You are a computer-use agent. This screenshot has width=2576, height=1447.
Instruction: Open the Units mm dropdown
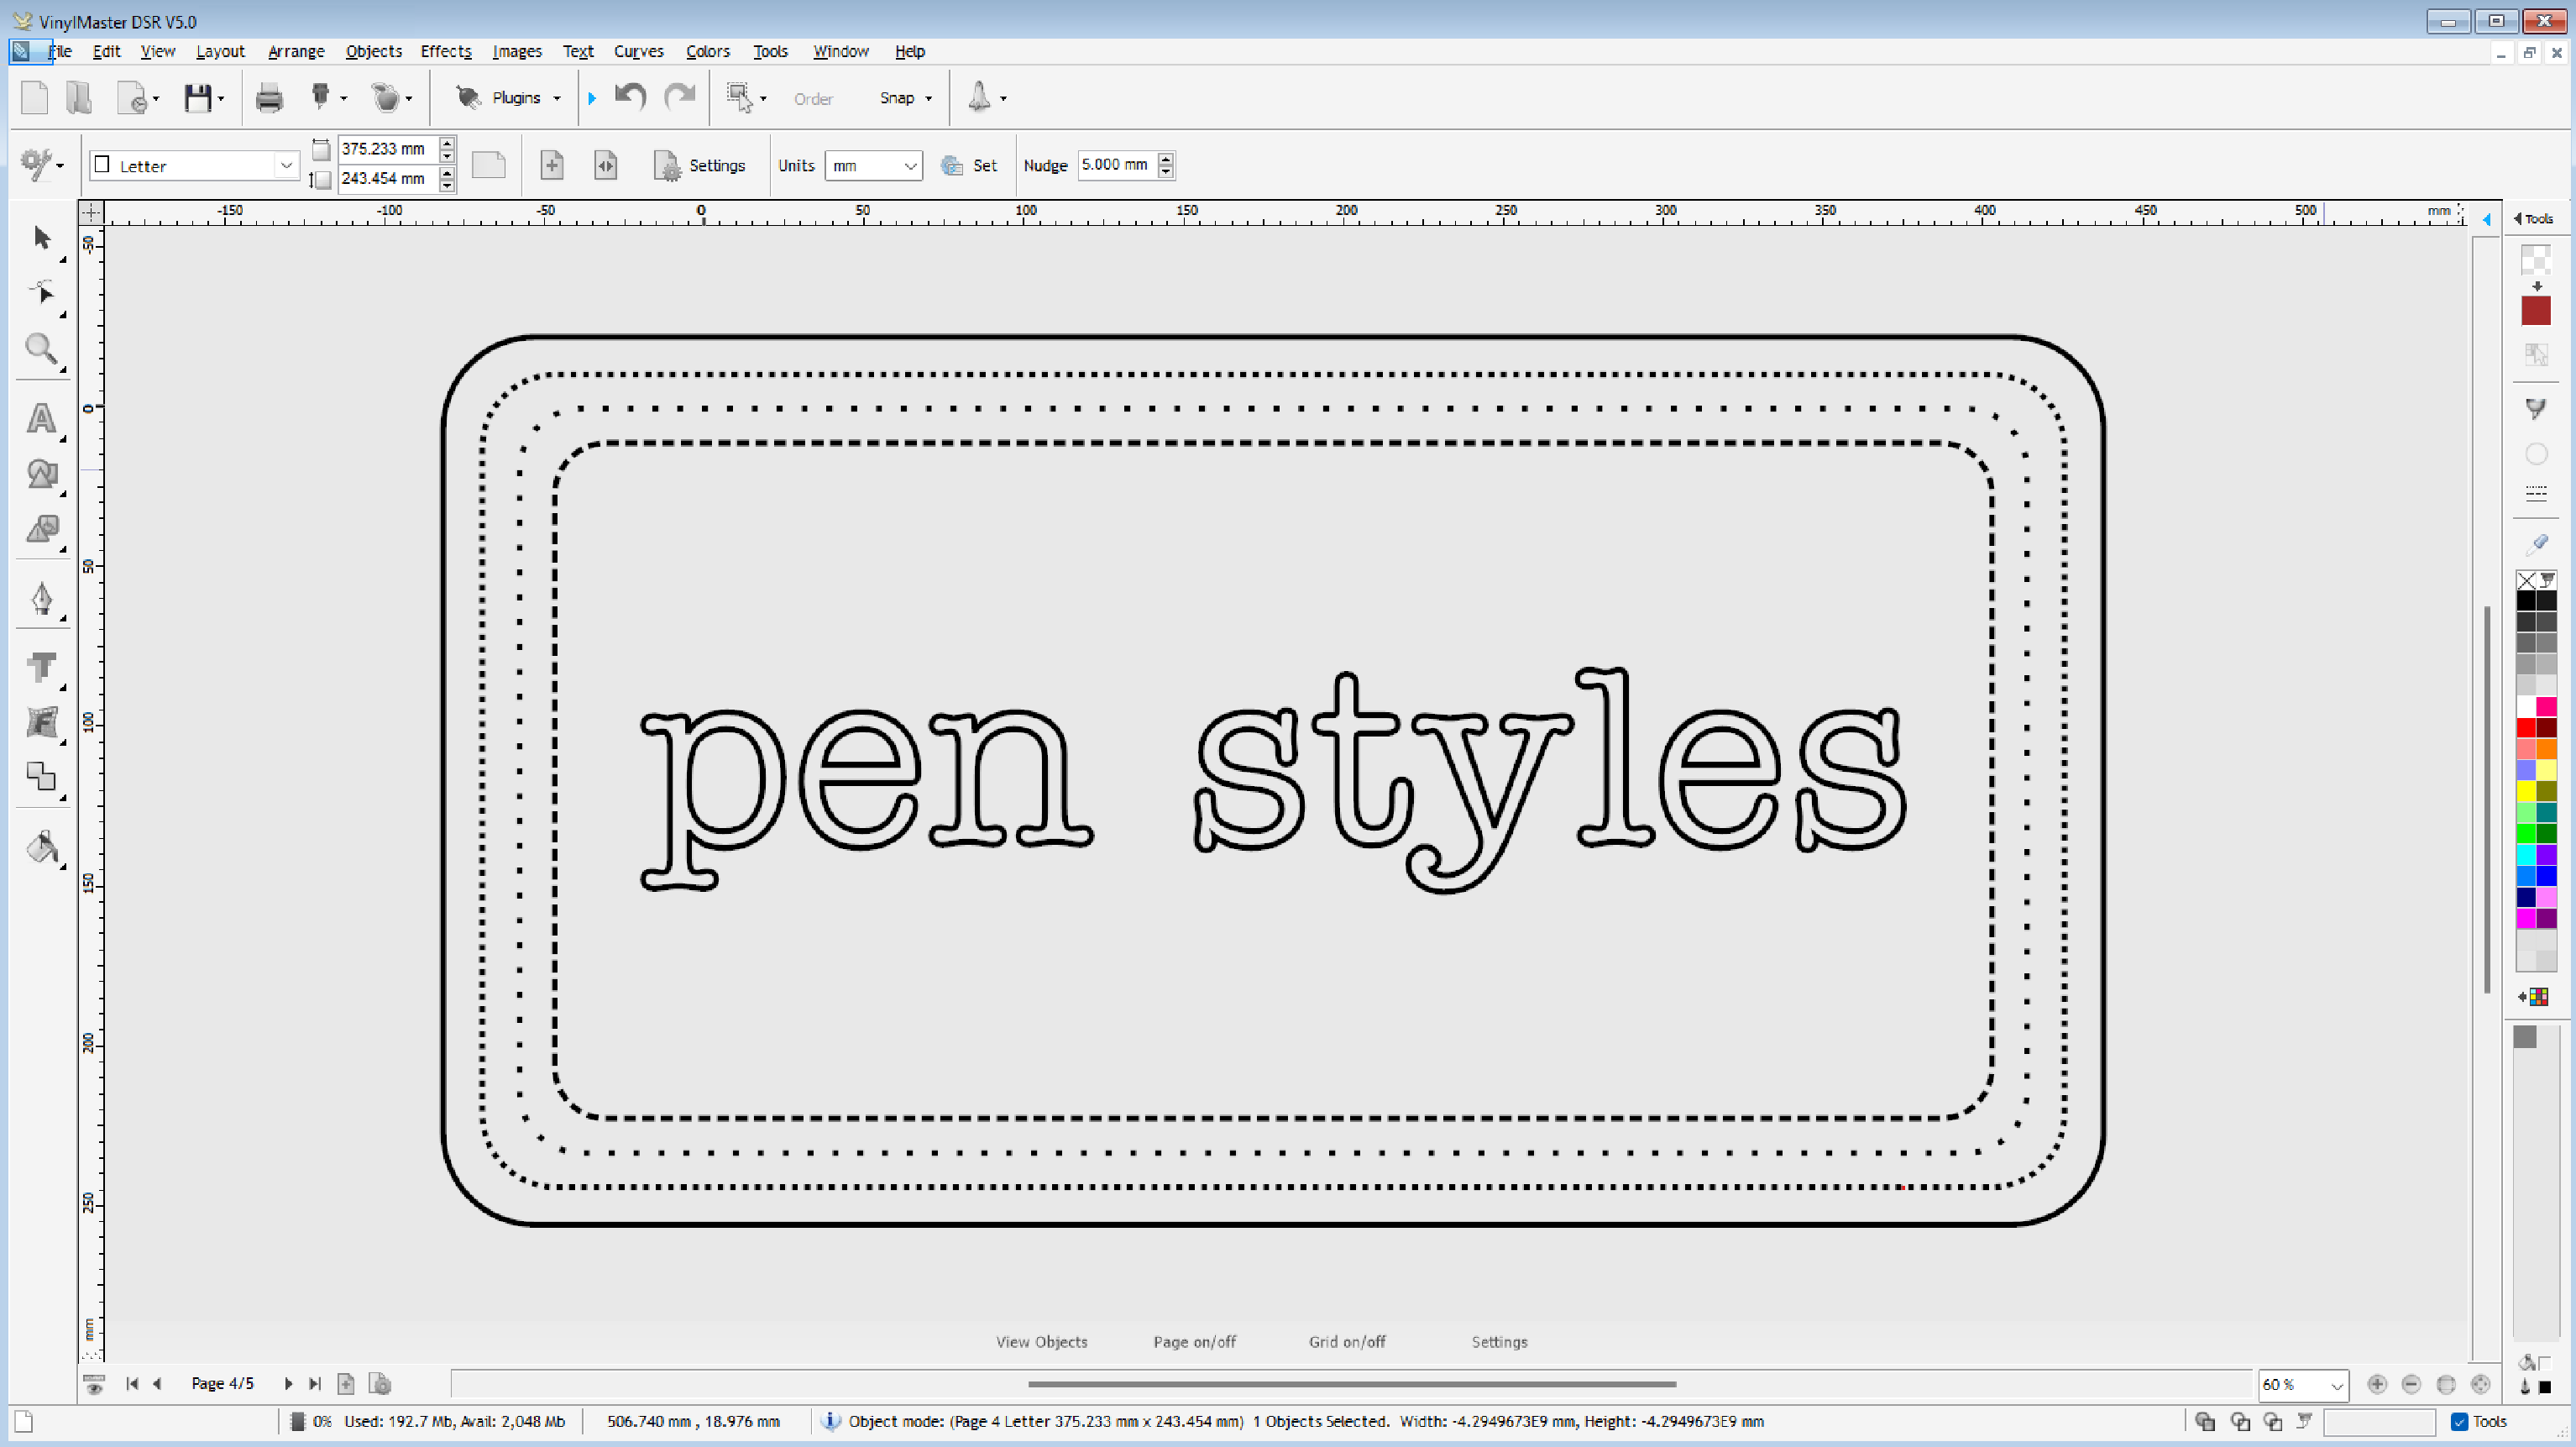coord(909,166)
